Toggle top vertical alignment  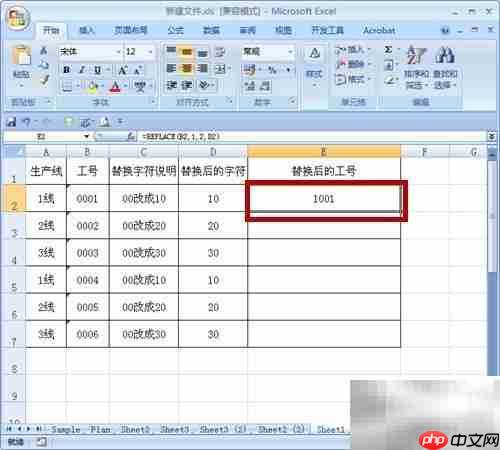[x=171, y=51]
